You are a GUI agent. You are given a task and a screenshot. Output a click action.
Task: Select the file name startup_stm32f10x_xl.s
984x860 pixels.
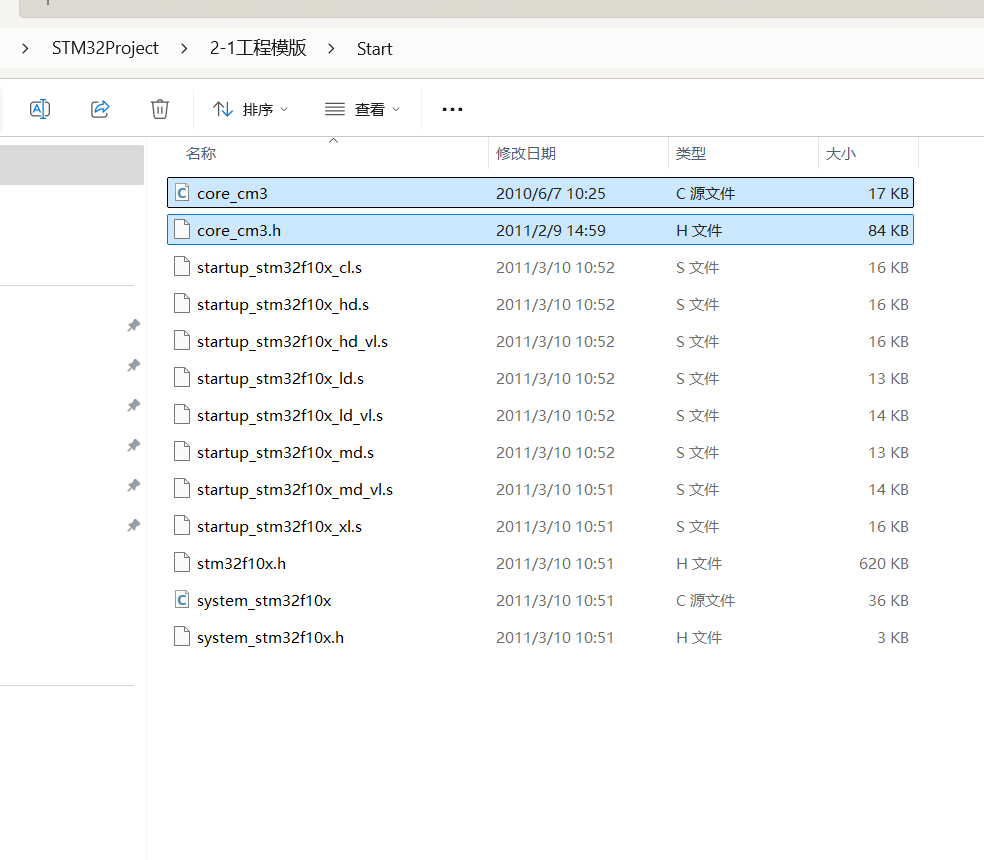(279, 527)
